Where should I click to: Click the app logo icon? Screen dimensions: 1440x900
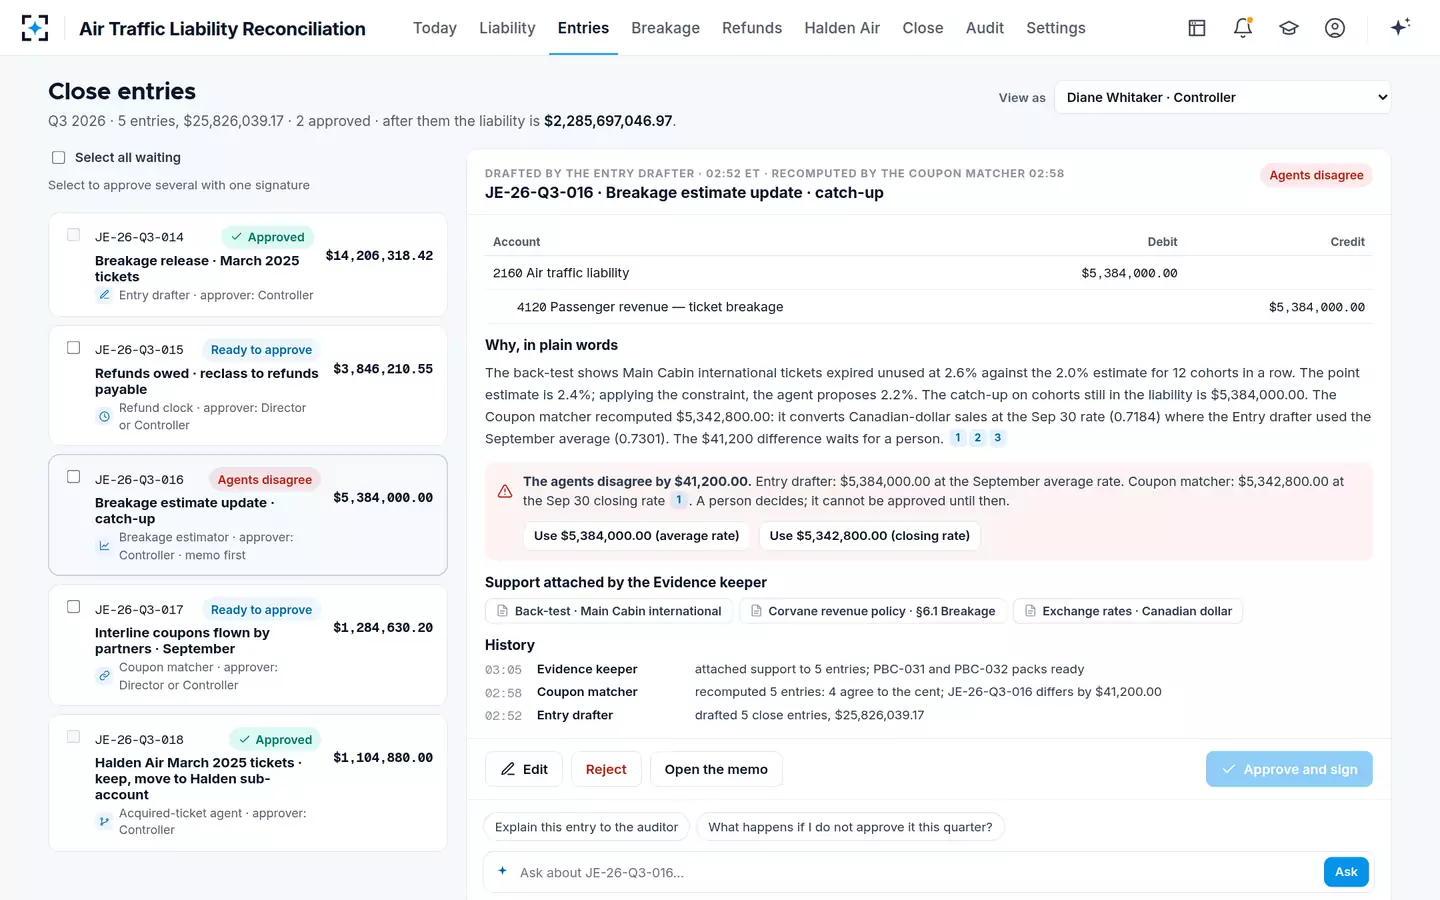pyautogui.click(x=35, y=28)
